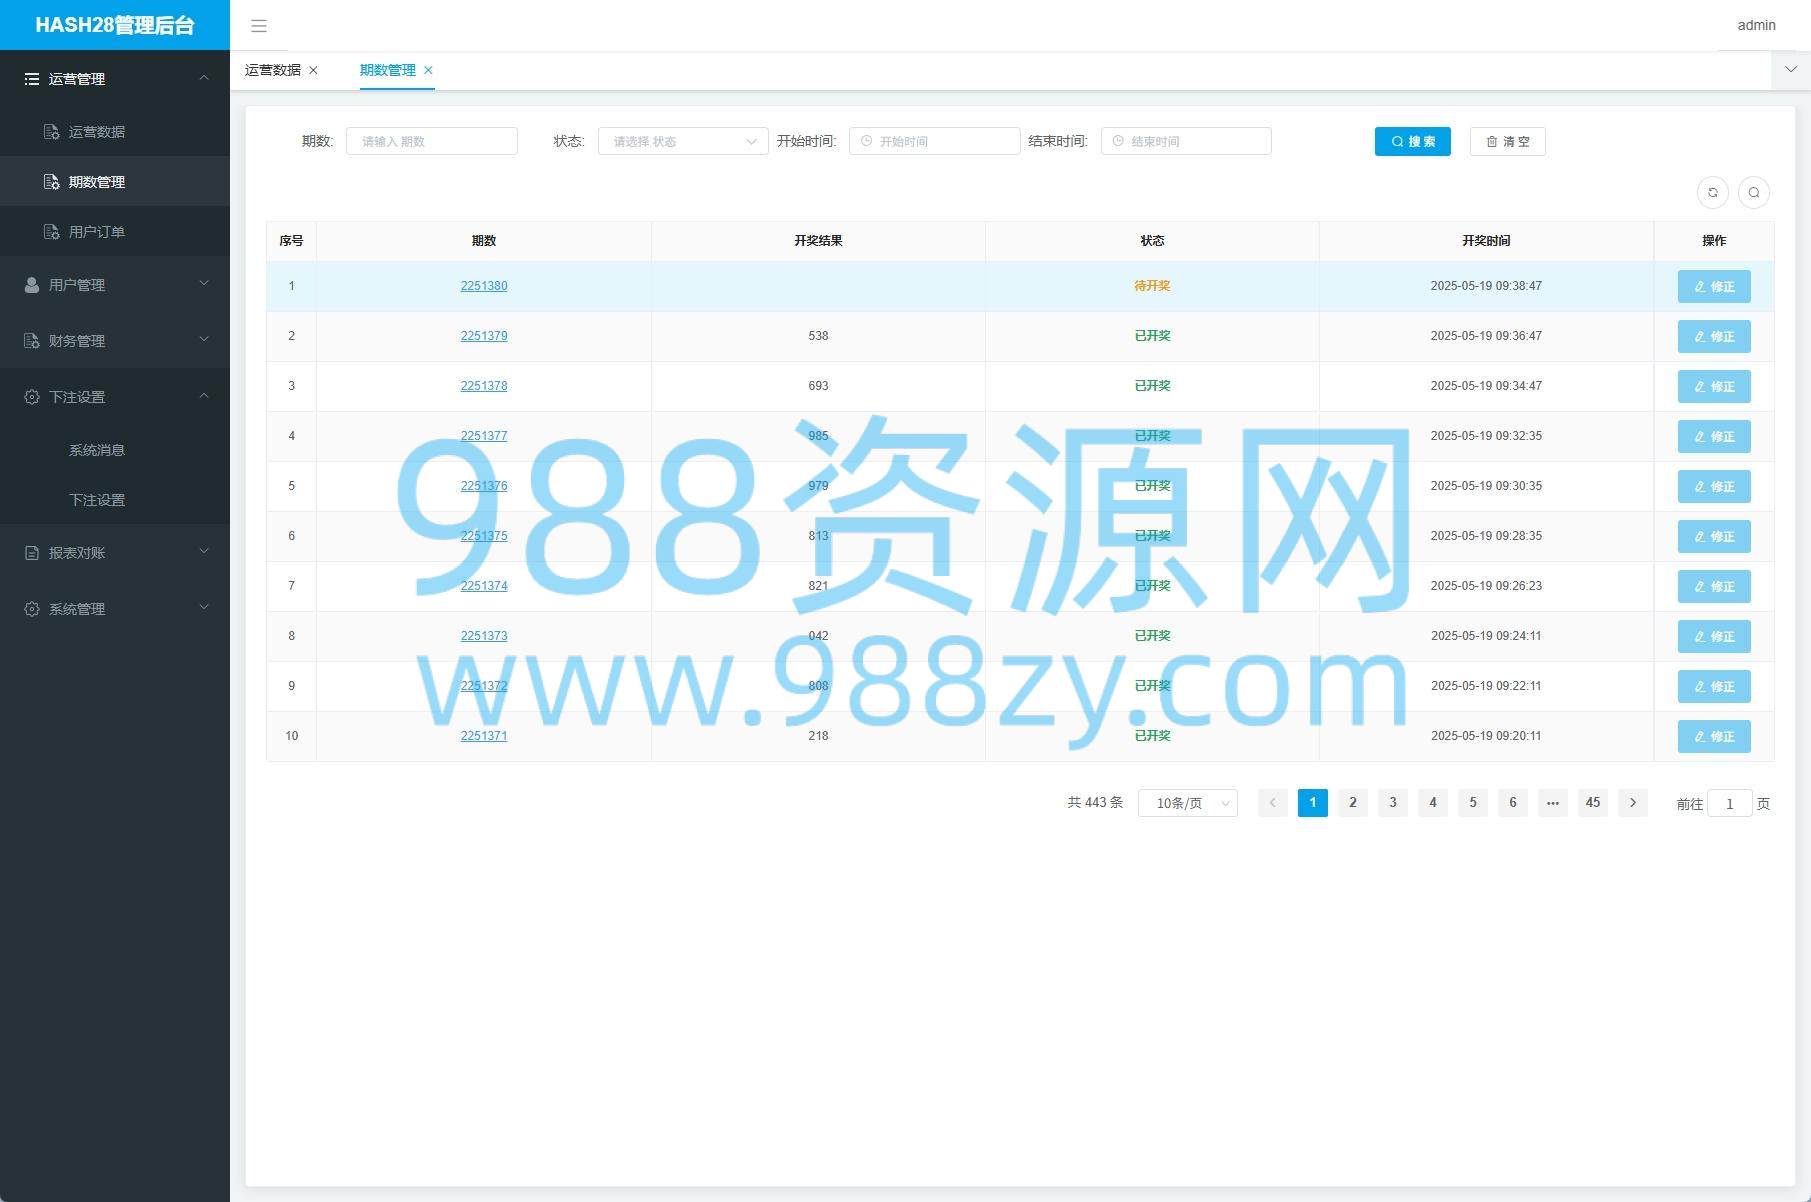Click the 开始时间 date picker field
The width and height of the screenshot is (1811, 1202).
coord(935,142)
